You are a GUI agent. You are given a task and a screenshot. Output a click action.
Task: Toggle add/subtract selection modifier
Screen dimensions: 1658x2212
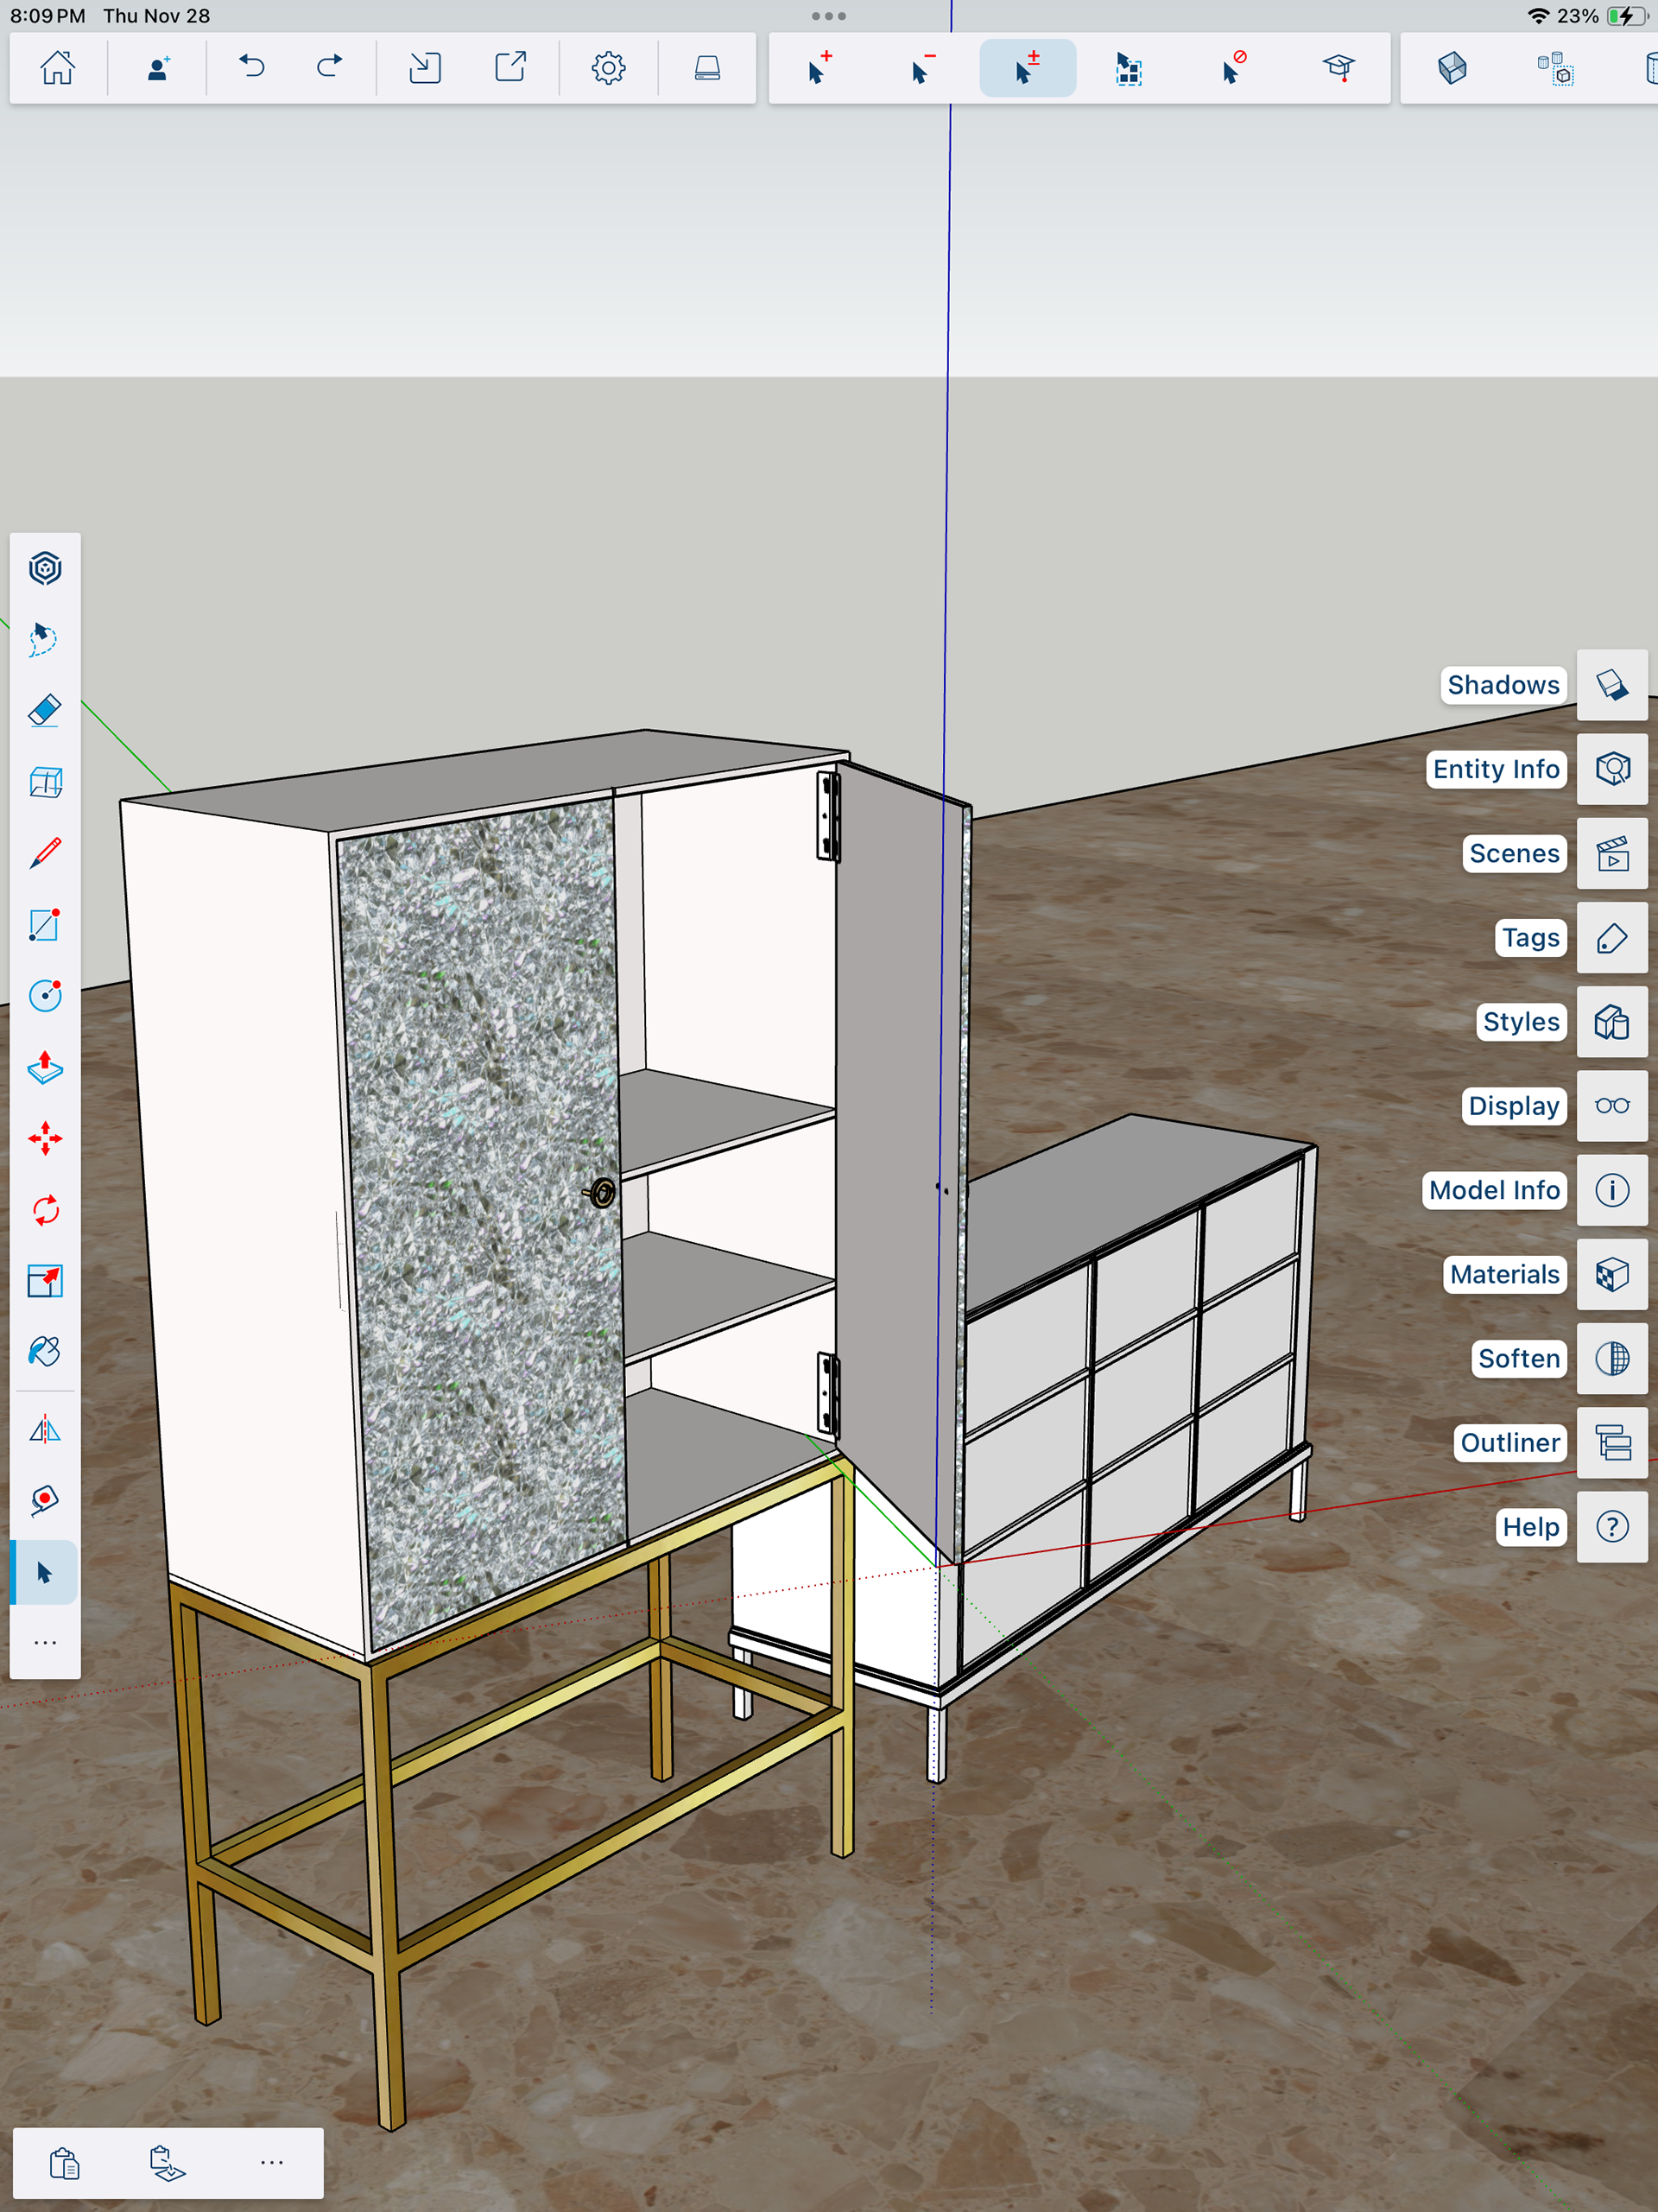[1027, 68]
